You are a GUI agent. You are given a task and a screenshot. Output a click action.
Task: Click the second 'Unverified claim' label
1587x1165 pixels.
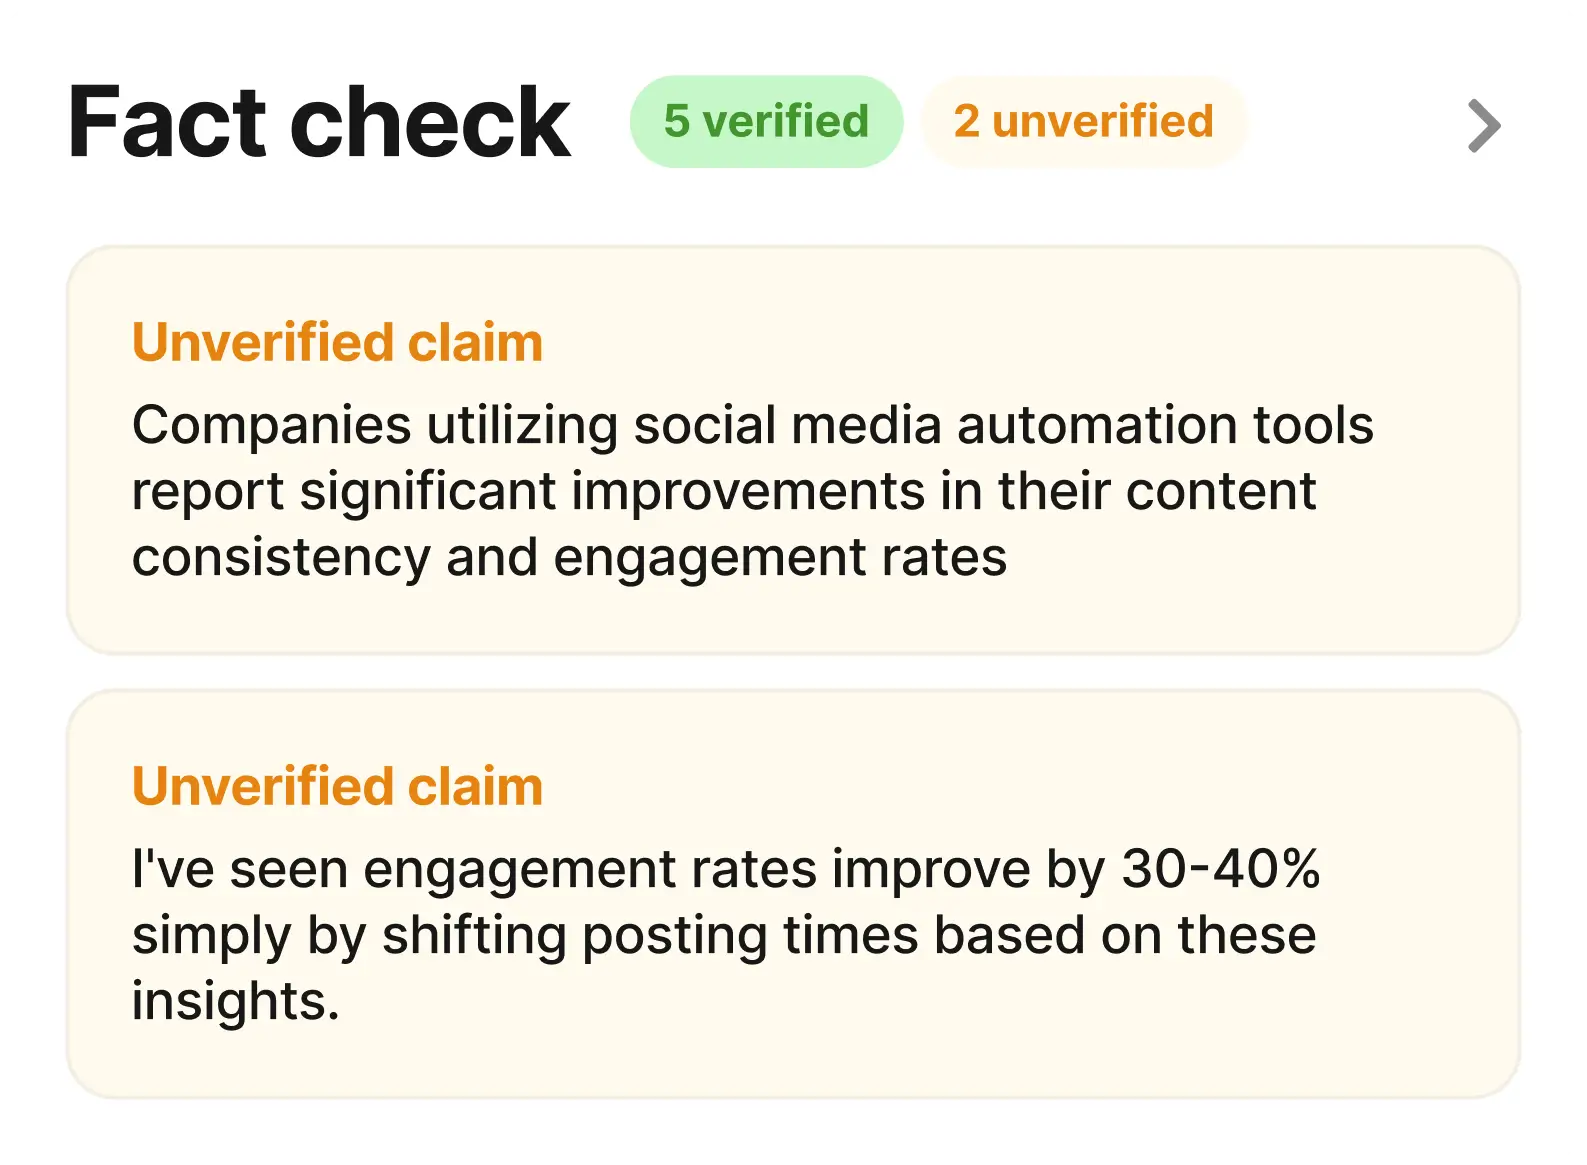(337, 786)
